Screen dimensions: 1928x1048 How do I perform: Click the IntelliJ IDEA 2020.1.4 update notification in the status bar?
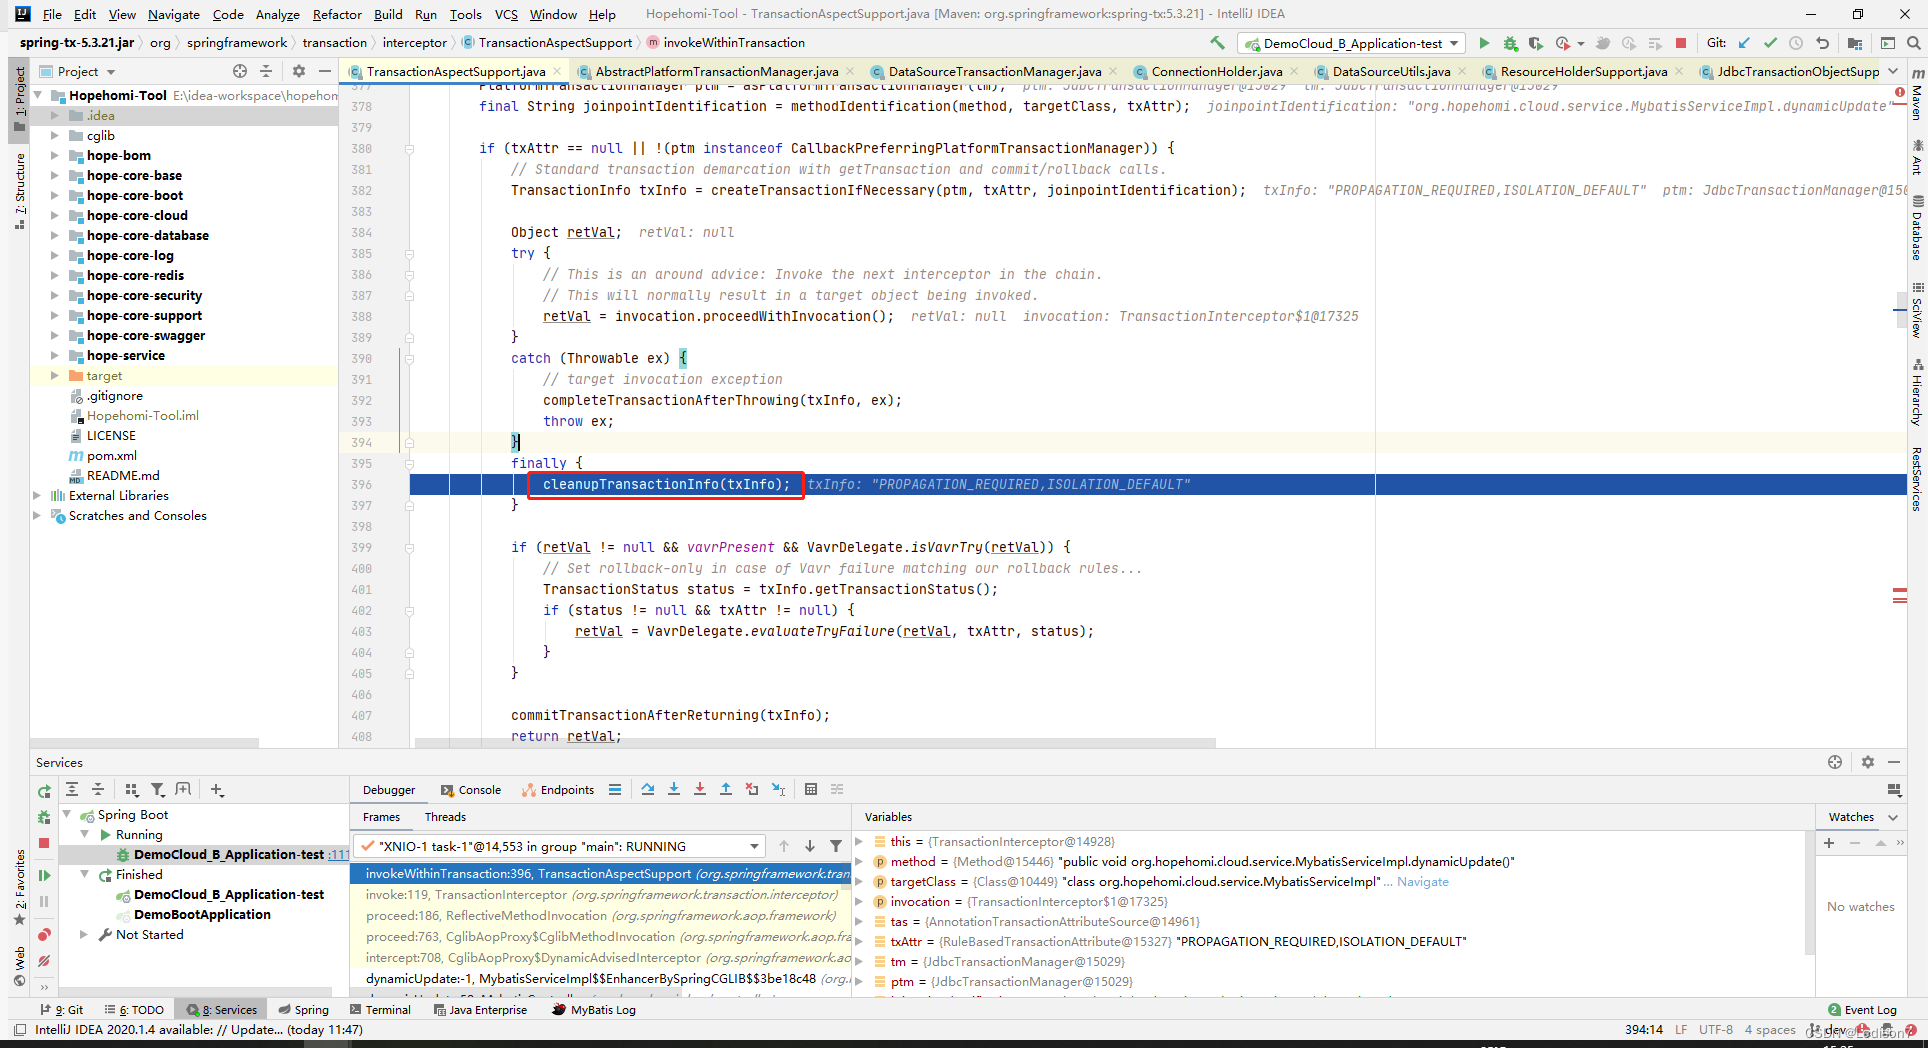coord(199,1030)
